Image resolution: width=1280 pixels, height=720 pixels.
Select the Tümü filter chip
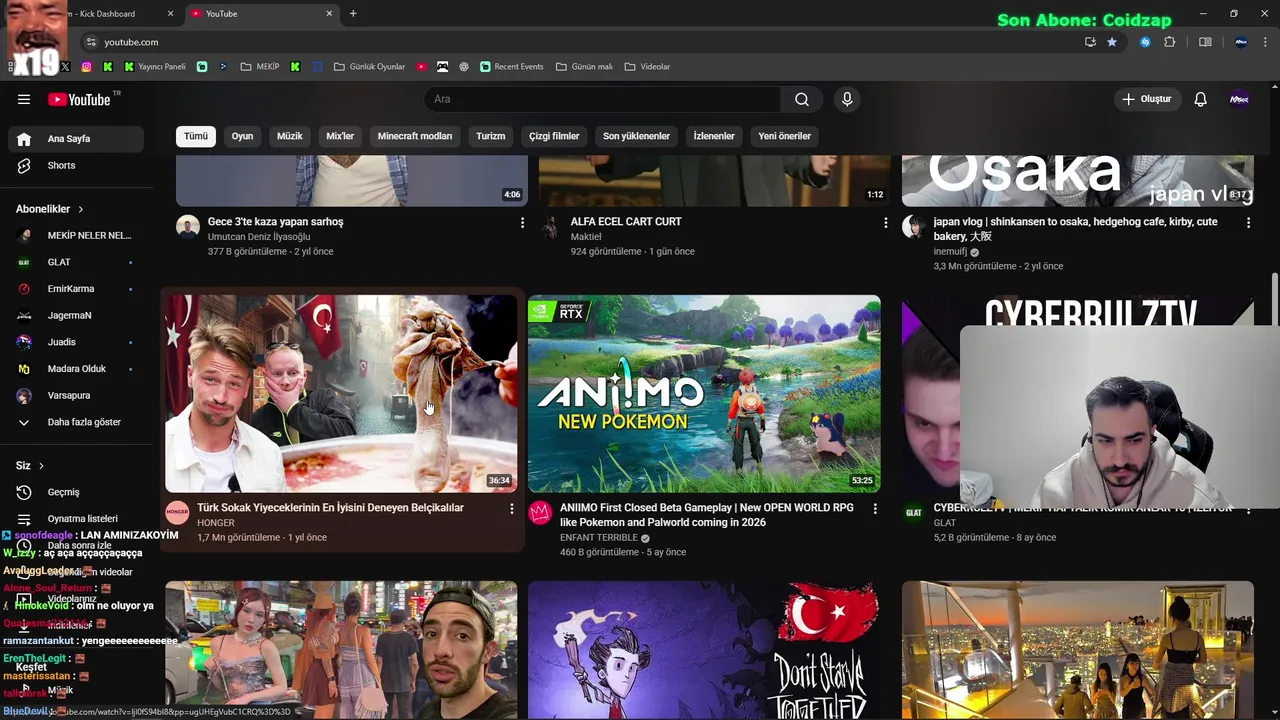(x=196, y=136)
